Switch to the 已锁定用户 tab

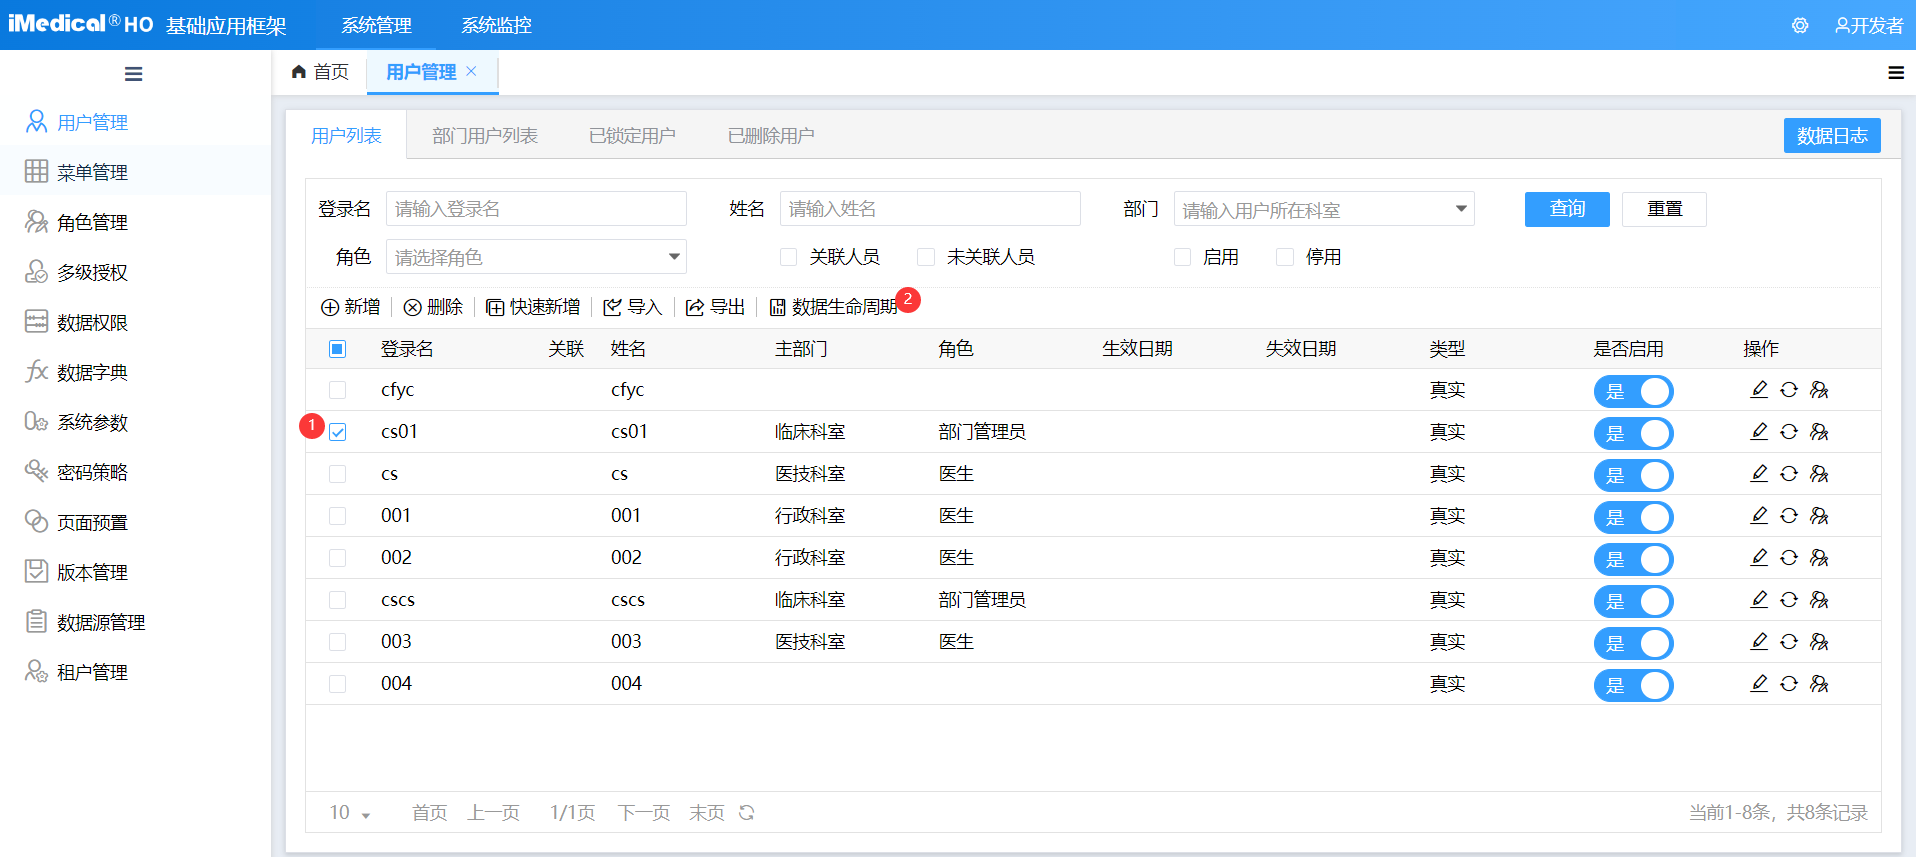coord(632,136)
